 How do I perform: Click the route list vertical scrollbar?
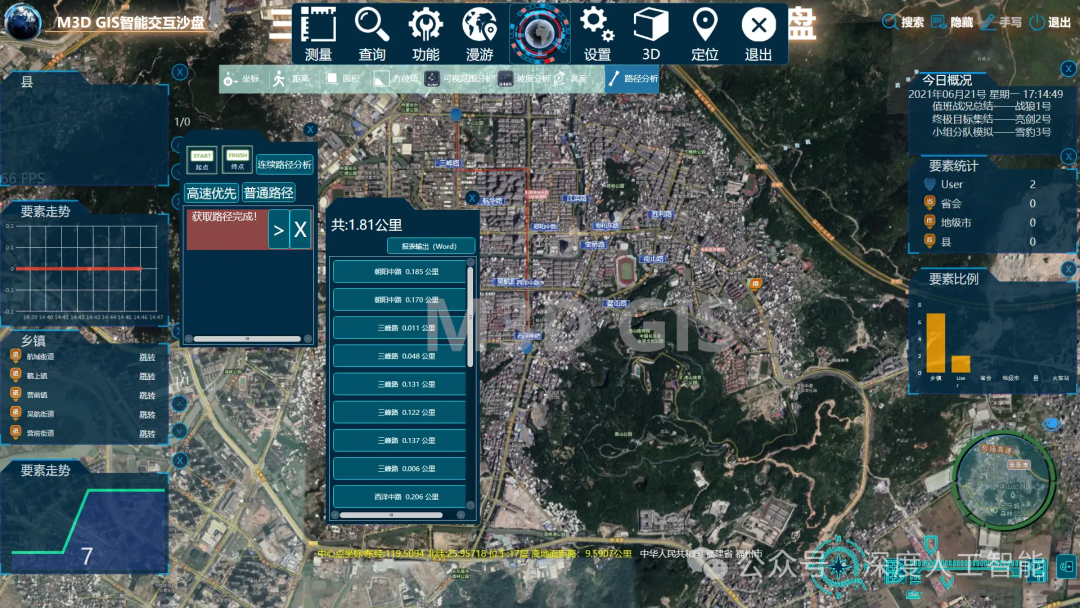[471, 317]
